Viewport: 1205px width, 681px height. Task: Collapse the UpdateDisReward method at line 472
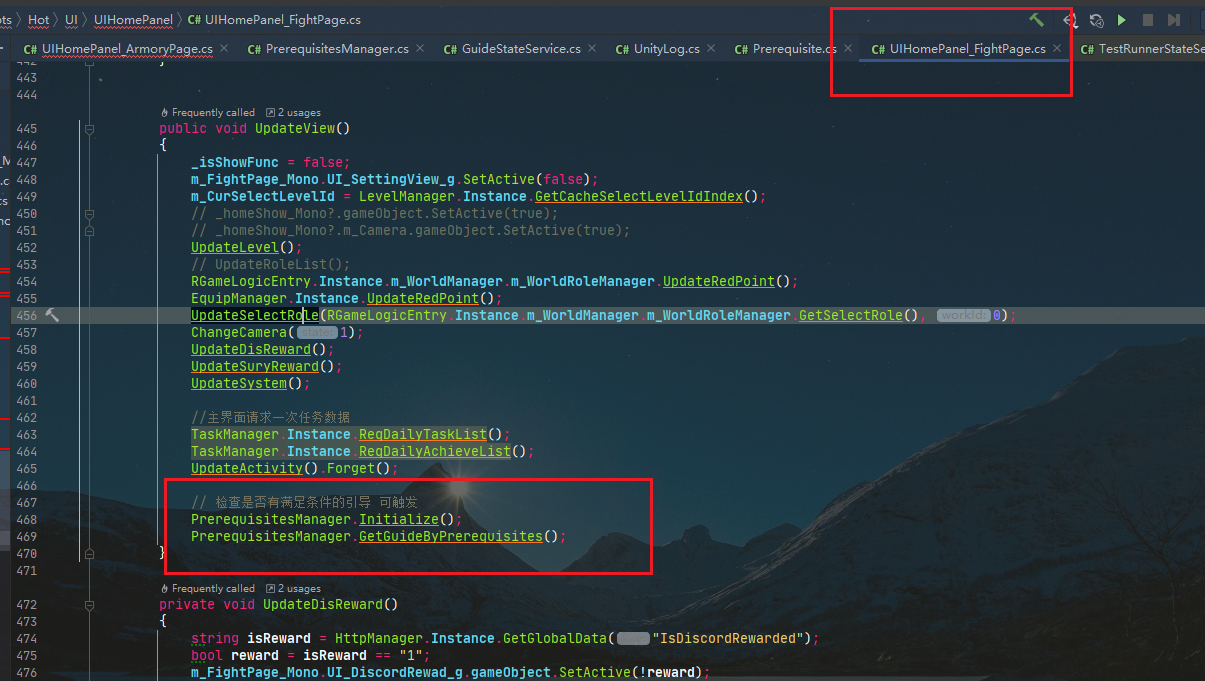coord(89,605)
